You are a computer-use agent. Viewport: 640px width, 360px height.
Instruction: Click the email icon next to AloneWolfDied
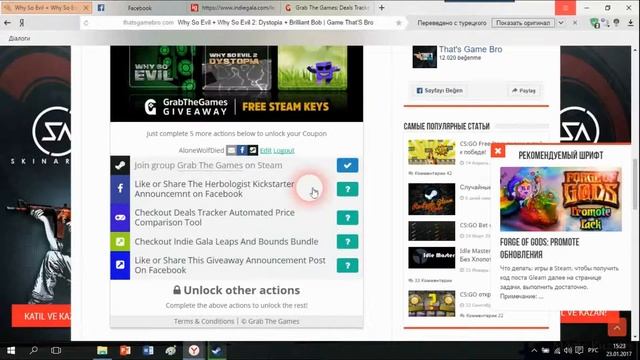231,150
